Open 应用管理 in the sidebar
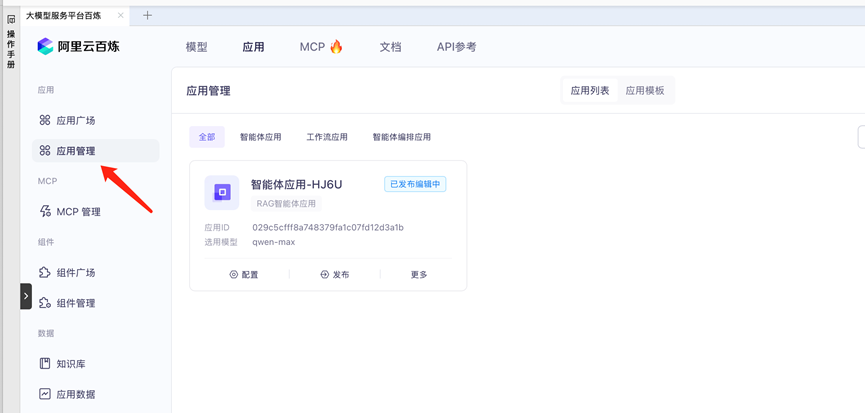 (x=95, y=151)
